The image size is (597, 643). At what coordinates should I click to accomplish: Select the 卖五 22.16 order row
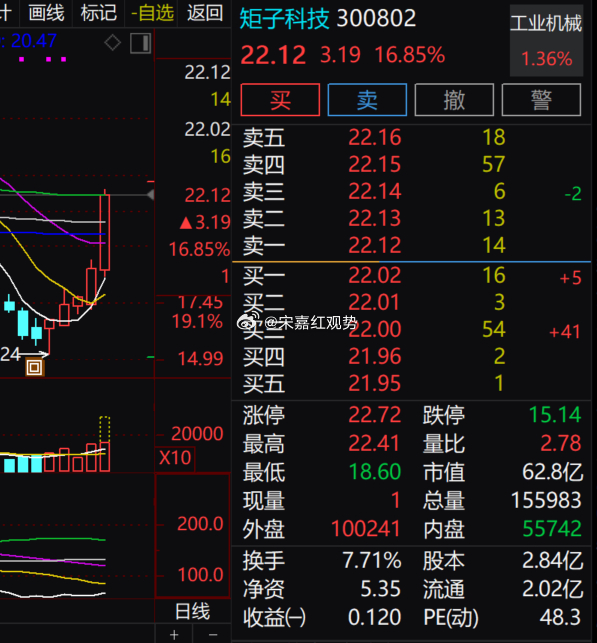coord(412,137)
